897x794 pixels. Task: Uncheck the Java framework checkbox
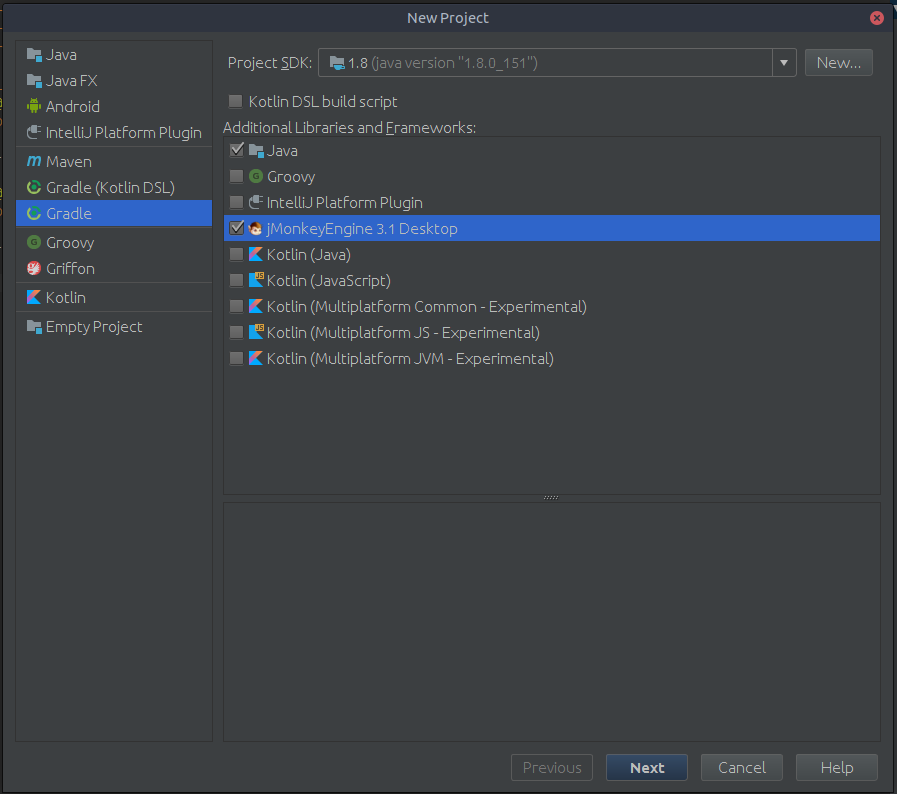(x=236, y=150)
